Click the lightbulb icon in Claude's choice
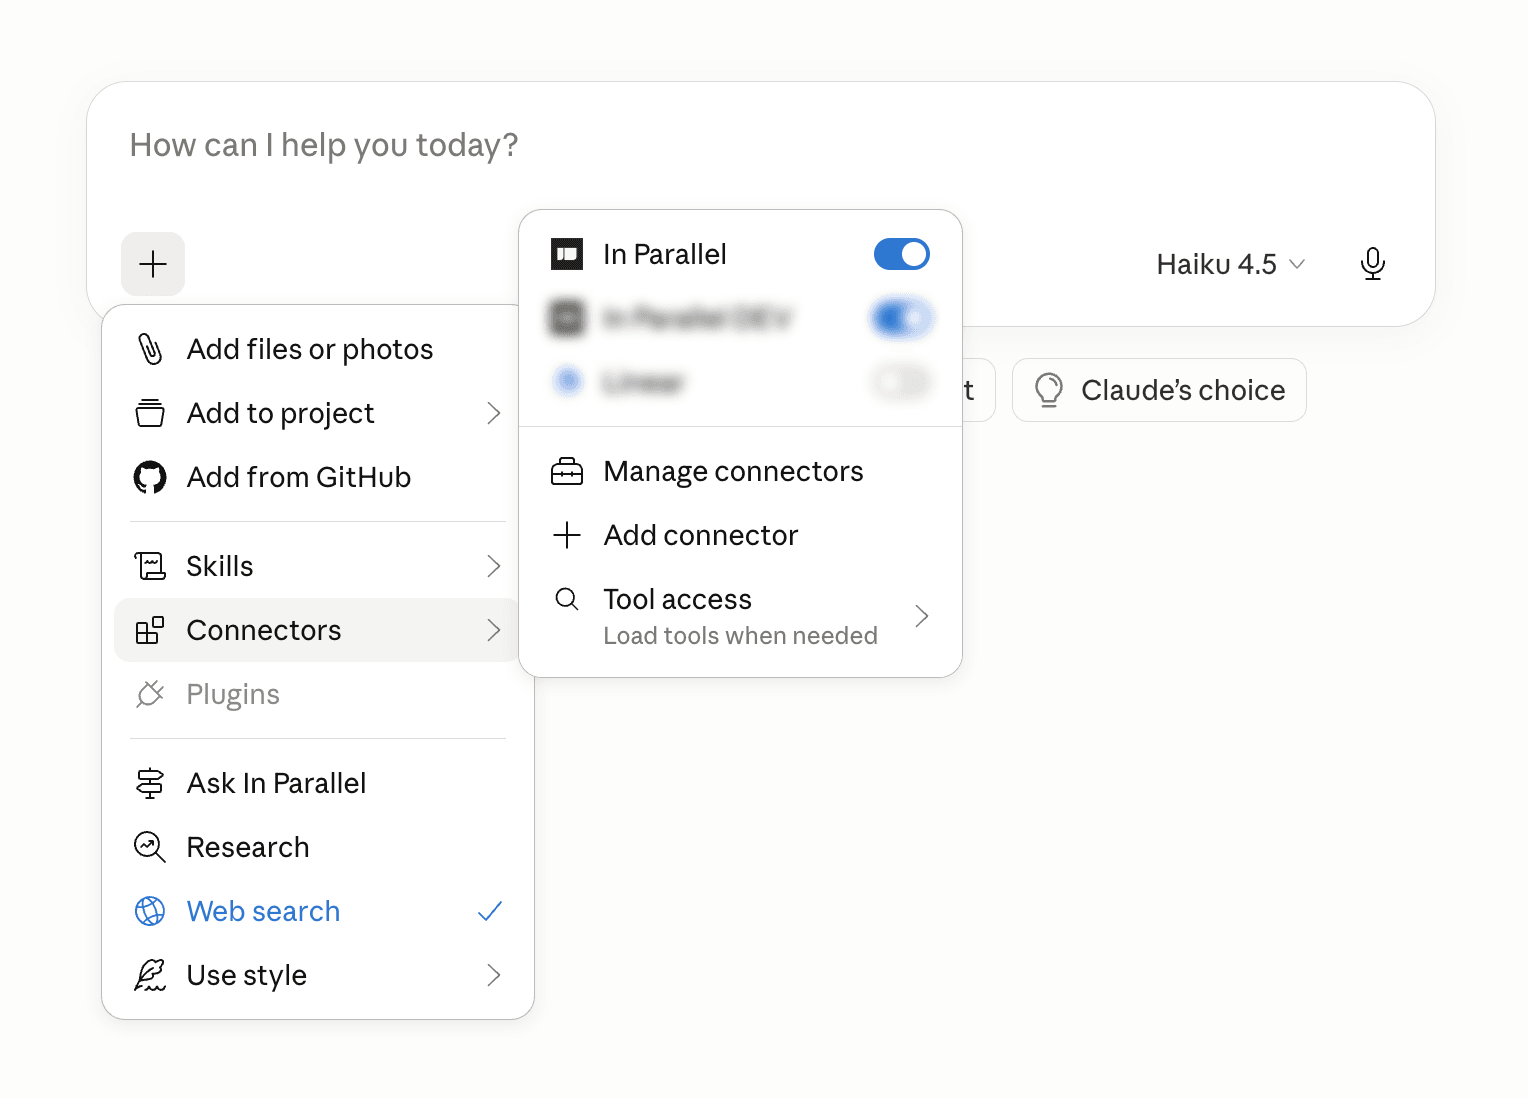This screenshot has width=1528, height=1098. [1049, 390]
